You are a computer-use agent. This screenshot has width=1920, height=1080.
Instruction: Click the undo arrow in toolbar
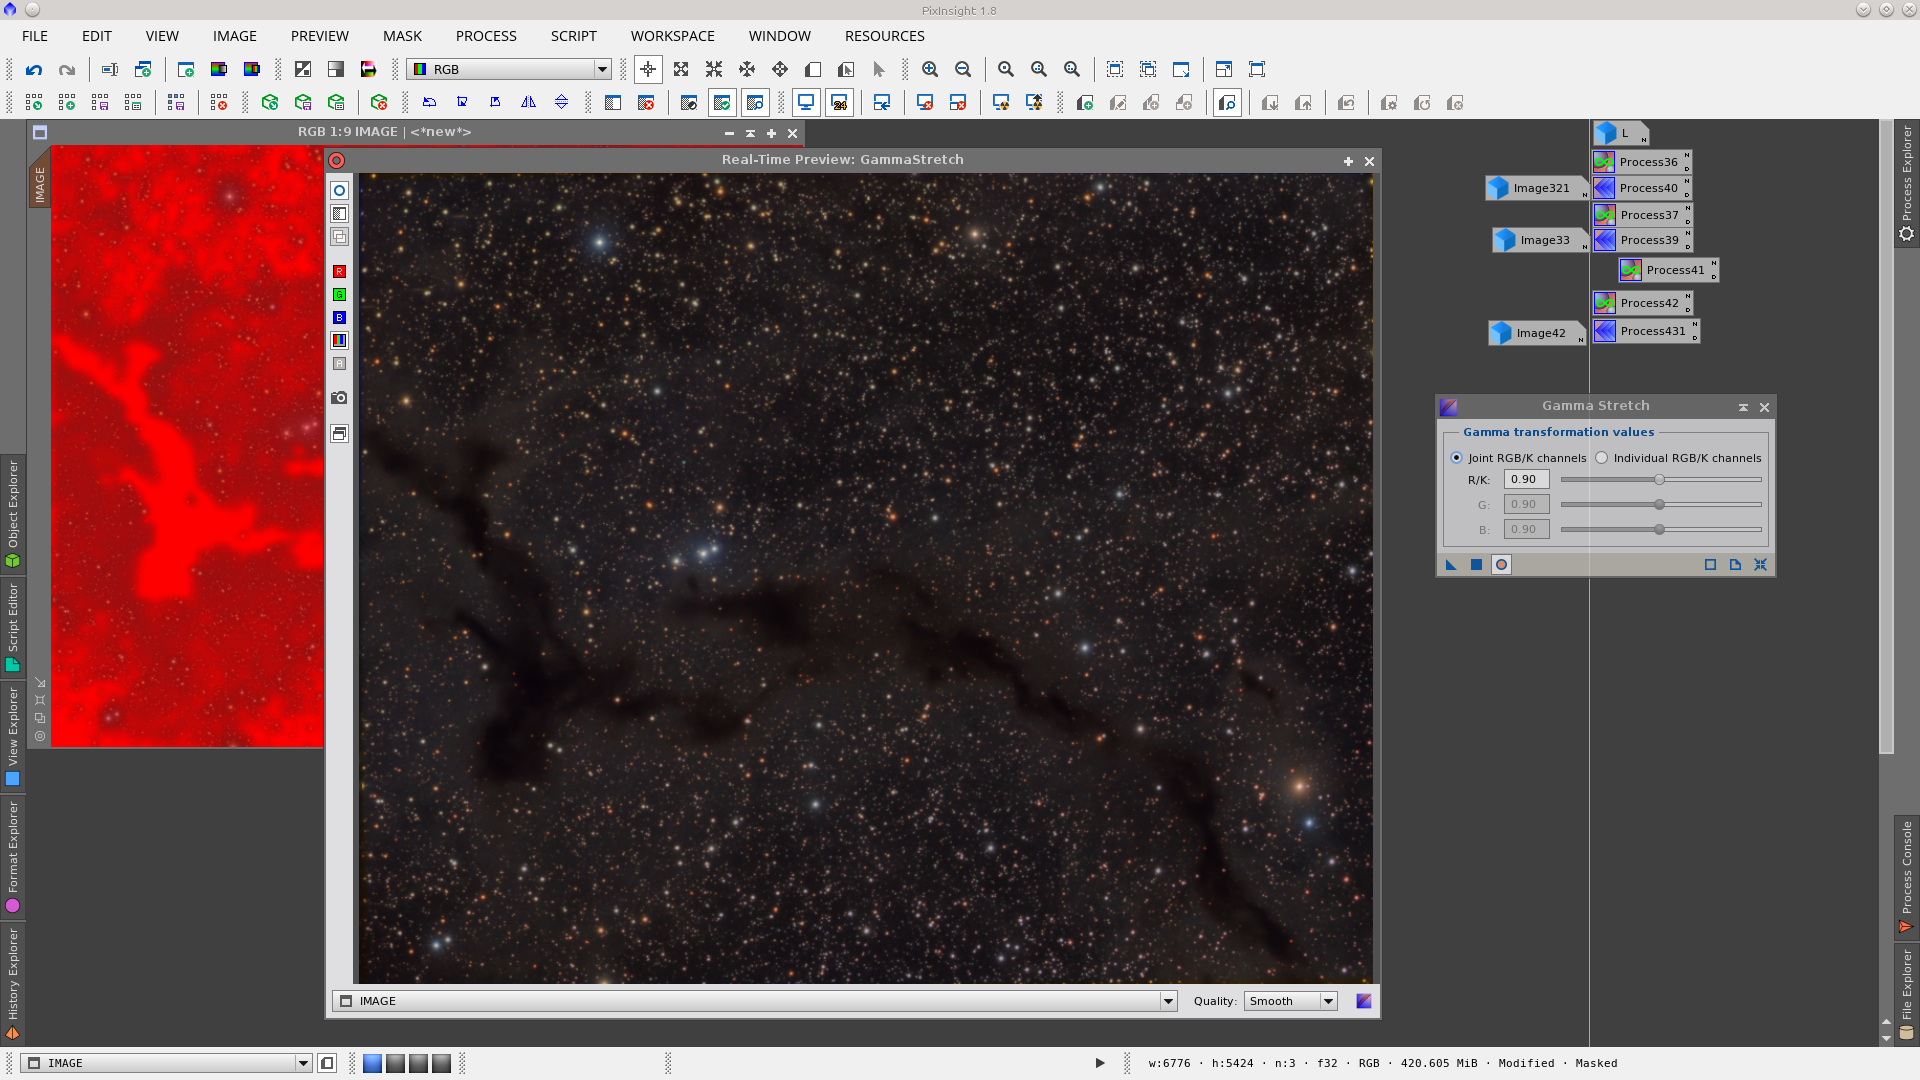(34, 70)
